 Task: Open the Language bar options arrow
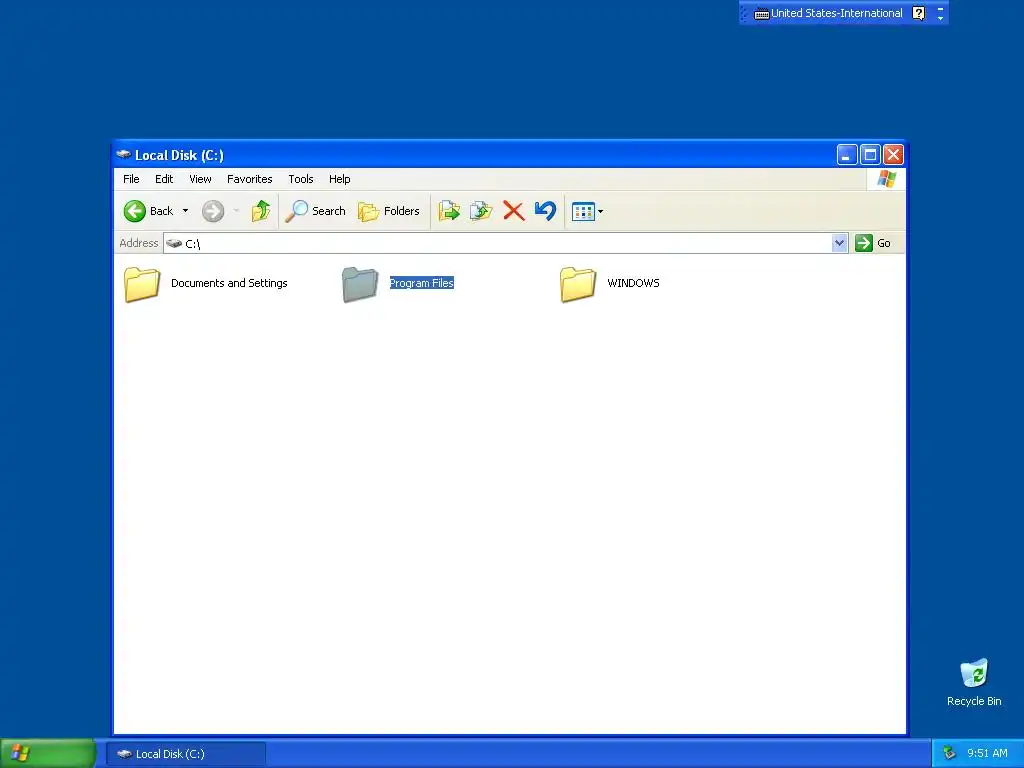click(940, 18)
